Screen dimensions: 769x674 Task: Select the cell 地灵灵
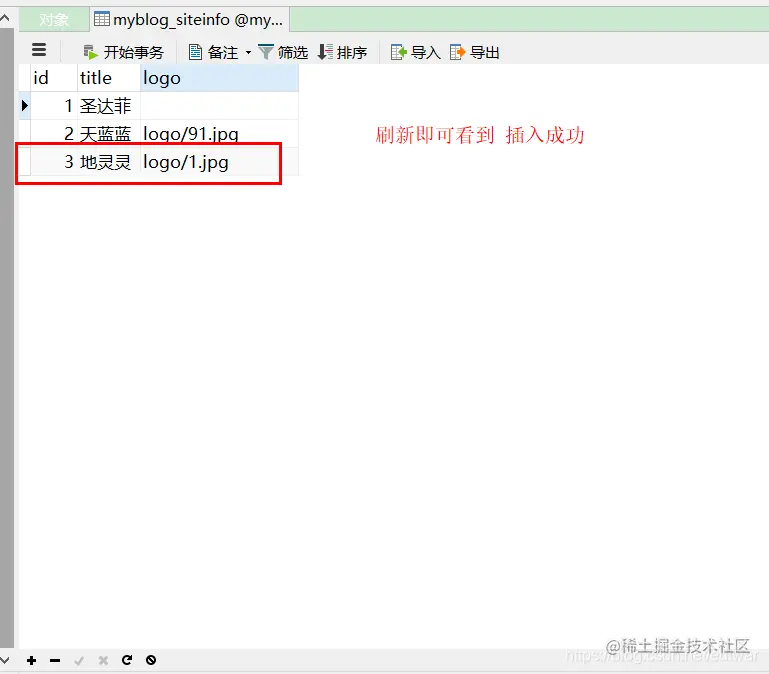(x=109, y=162)
